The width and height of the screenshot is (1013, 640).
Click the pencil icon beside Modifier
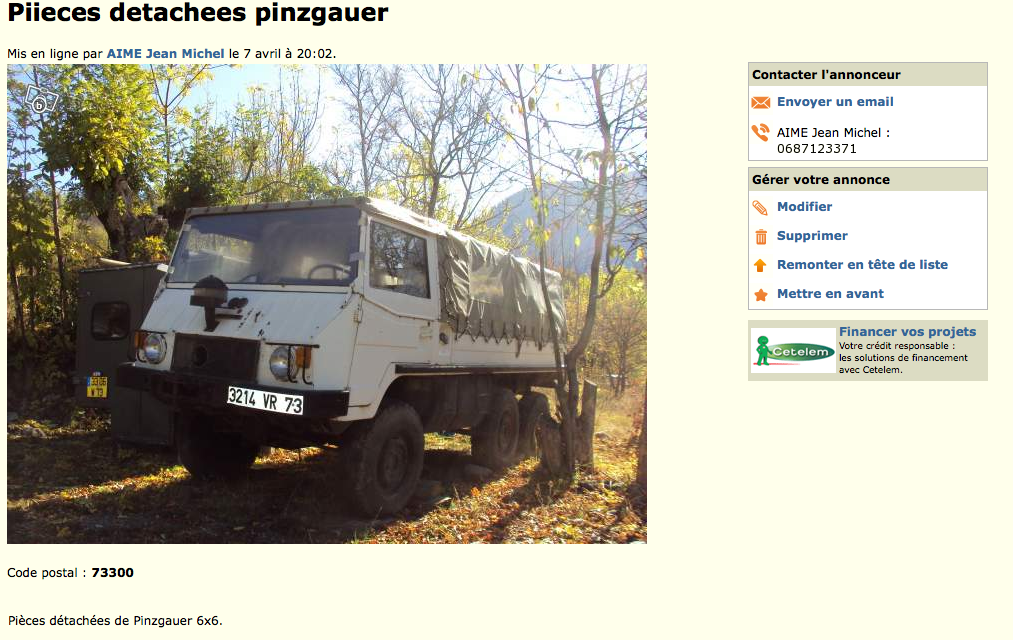coord(760,207)
